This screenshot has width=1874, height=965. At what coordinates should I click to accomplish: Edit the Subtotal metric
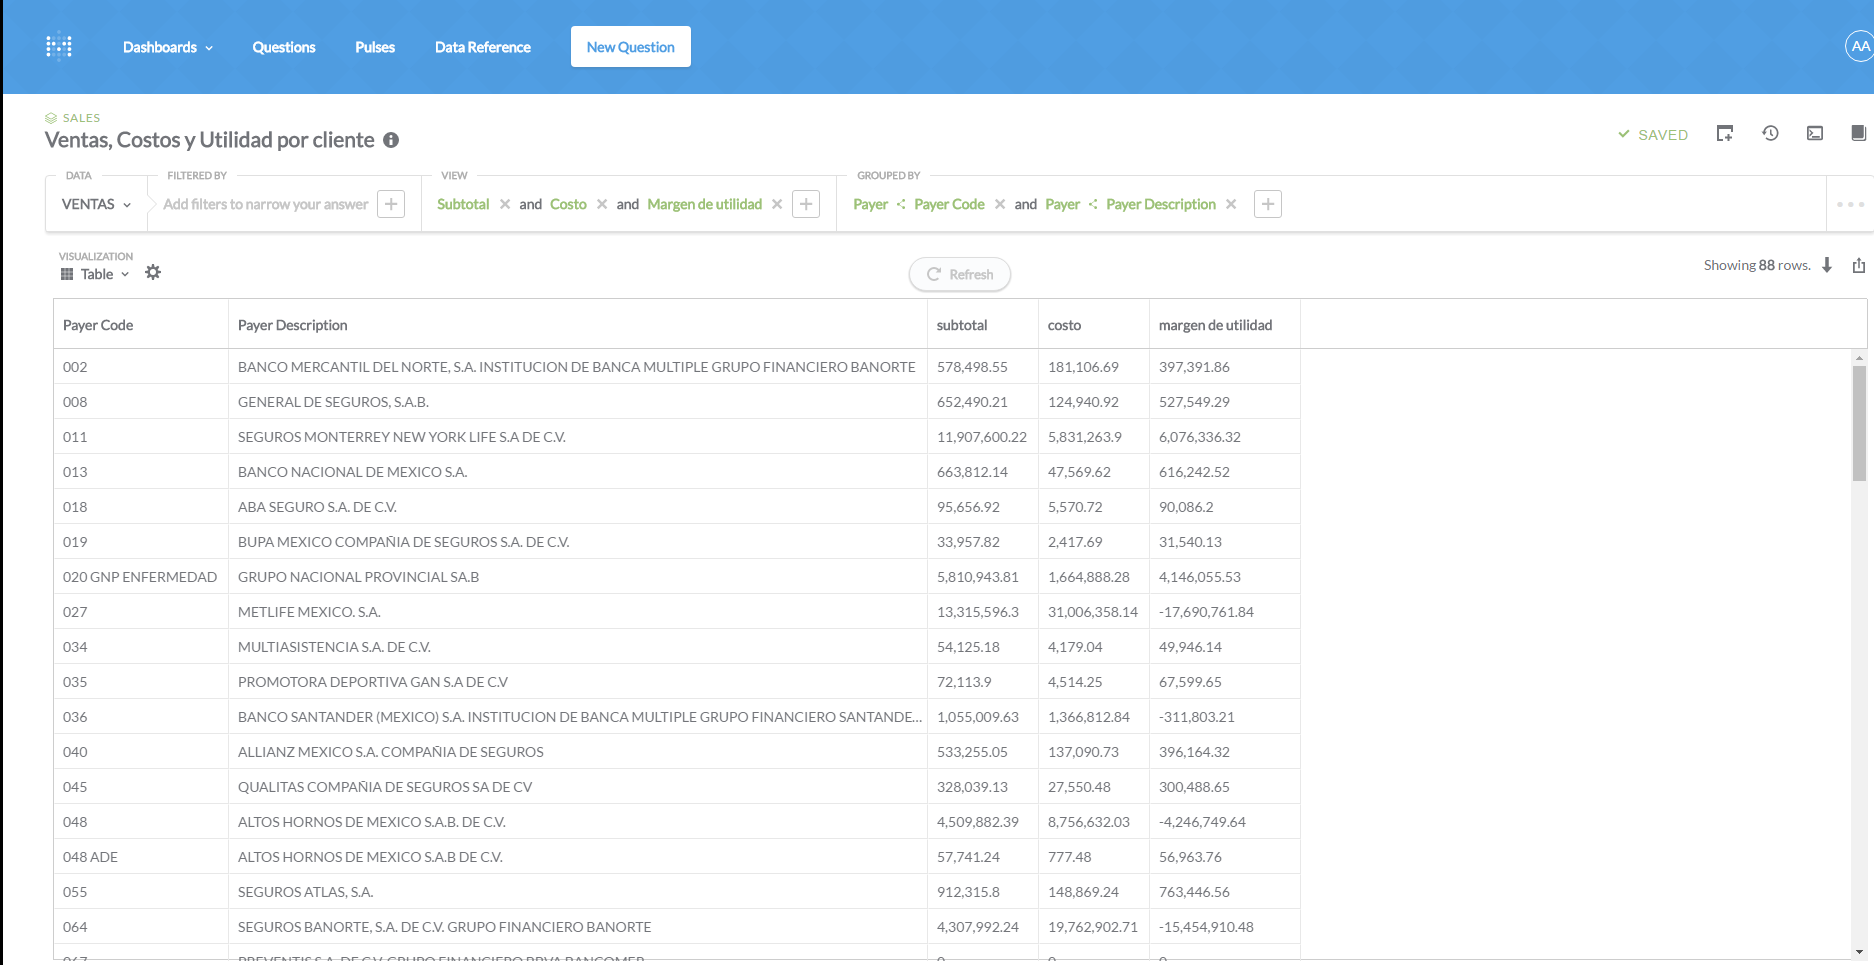[463, 204]
